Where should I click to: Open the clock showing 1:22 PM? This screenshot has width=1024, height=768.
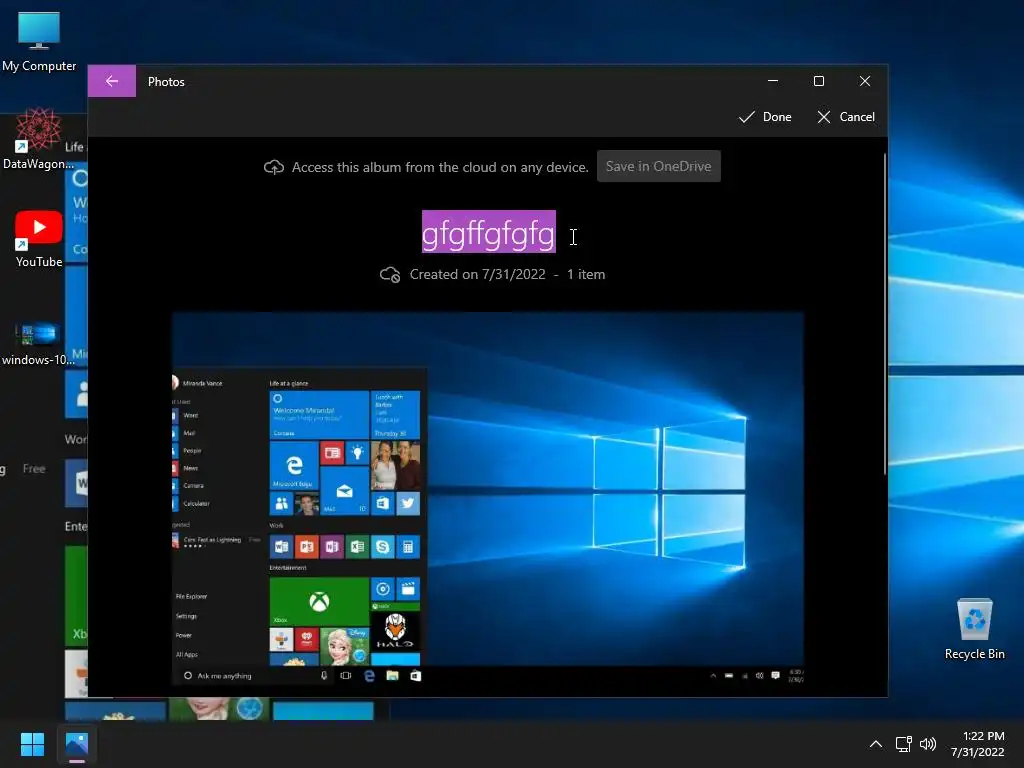tap(977, 744)
